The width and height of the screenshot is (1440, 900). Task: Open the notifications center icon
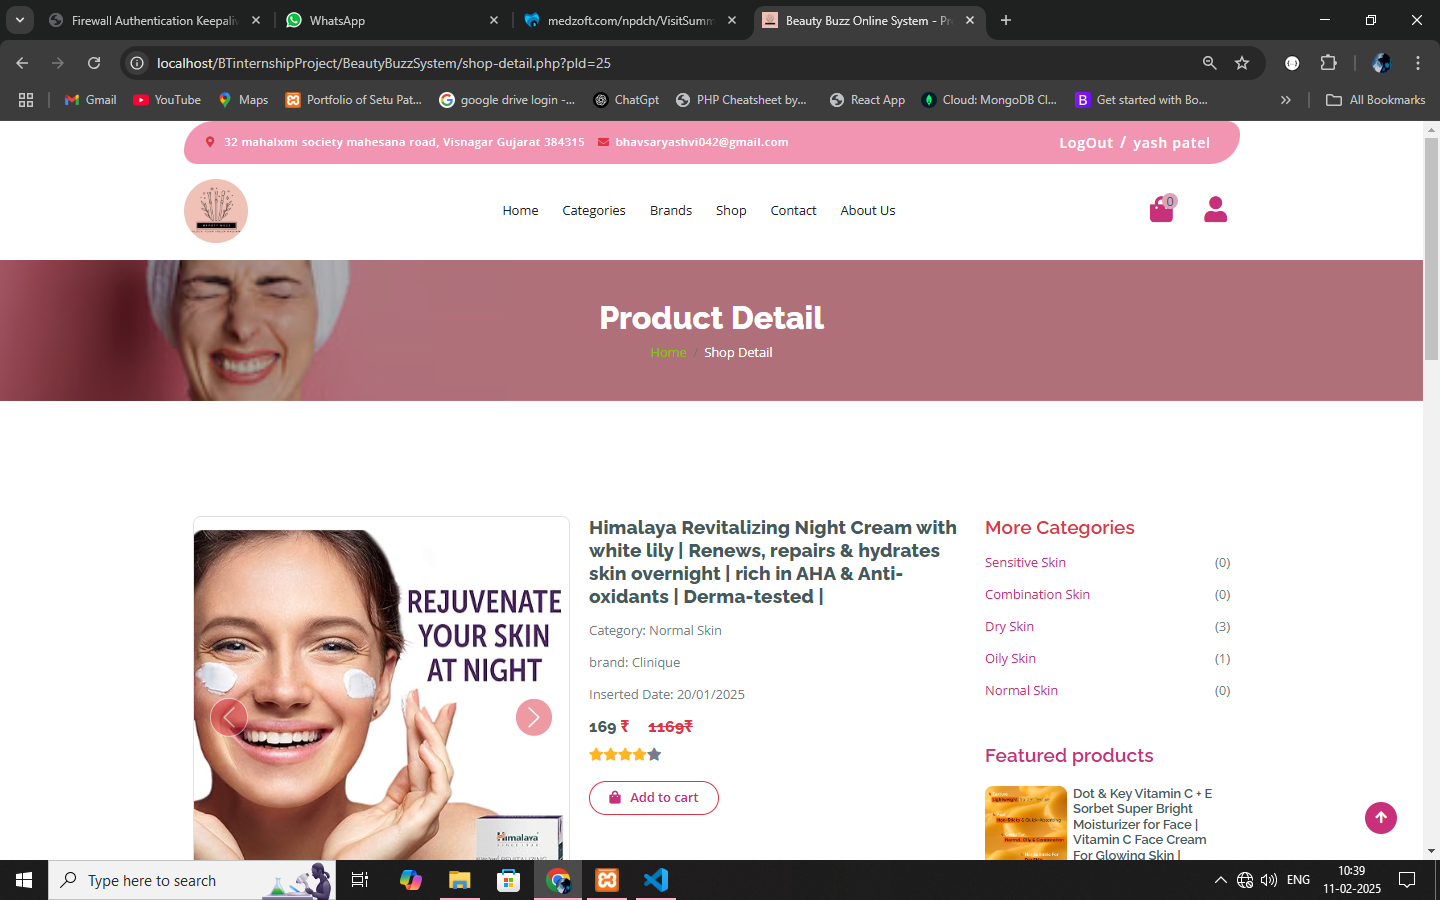point(1407,880)
